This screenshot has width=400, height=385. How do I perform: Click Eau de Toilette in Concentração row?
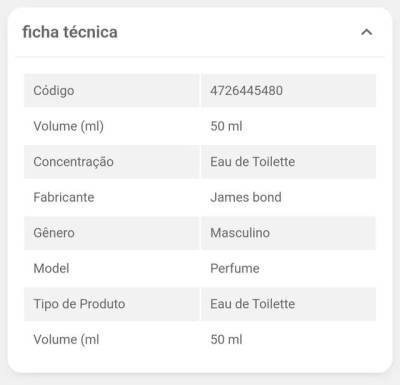[253, 162]
